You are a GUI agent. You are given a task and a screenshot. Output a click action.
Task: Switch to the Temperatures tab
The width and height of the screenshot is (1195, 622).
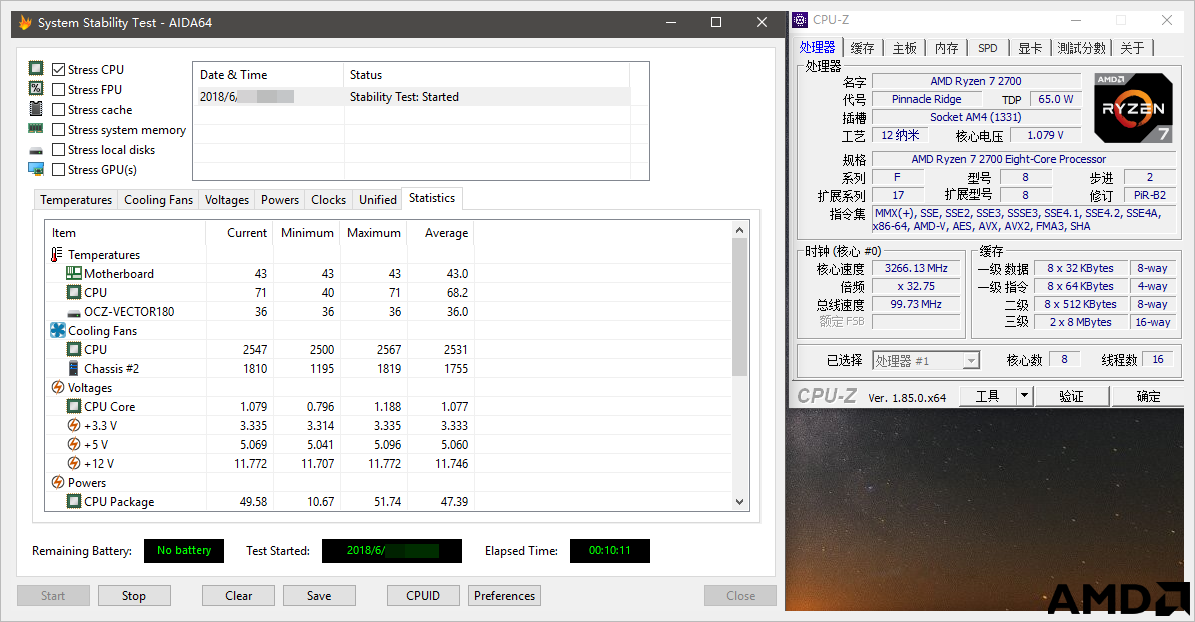pos(76,200)
